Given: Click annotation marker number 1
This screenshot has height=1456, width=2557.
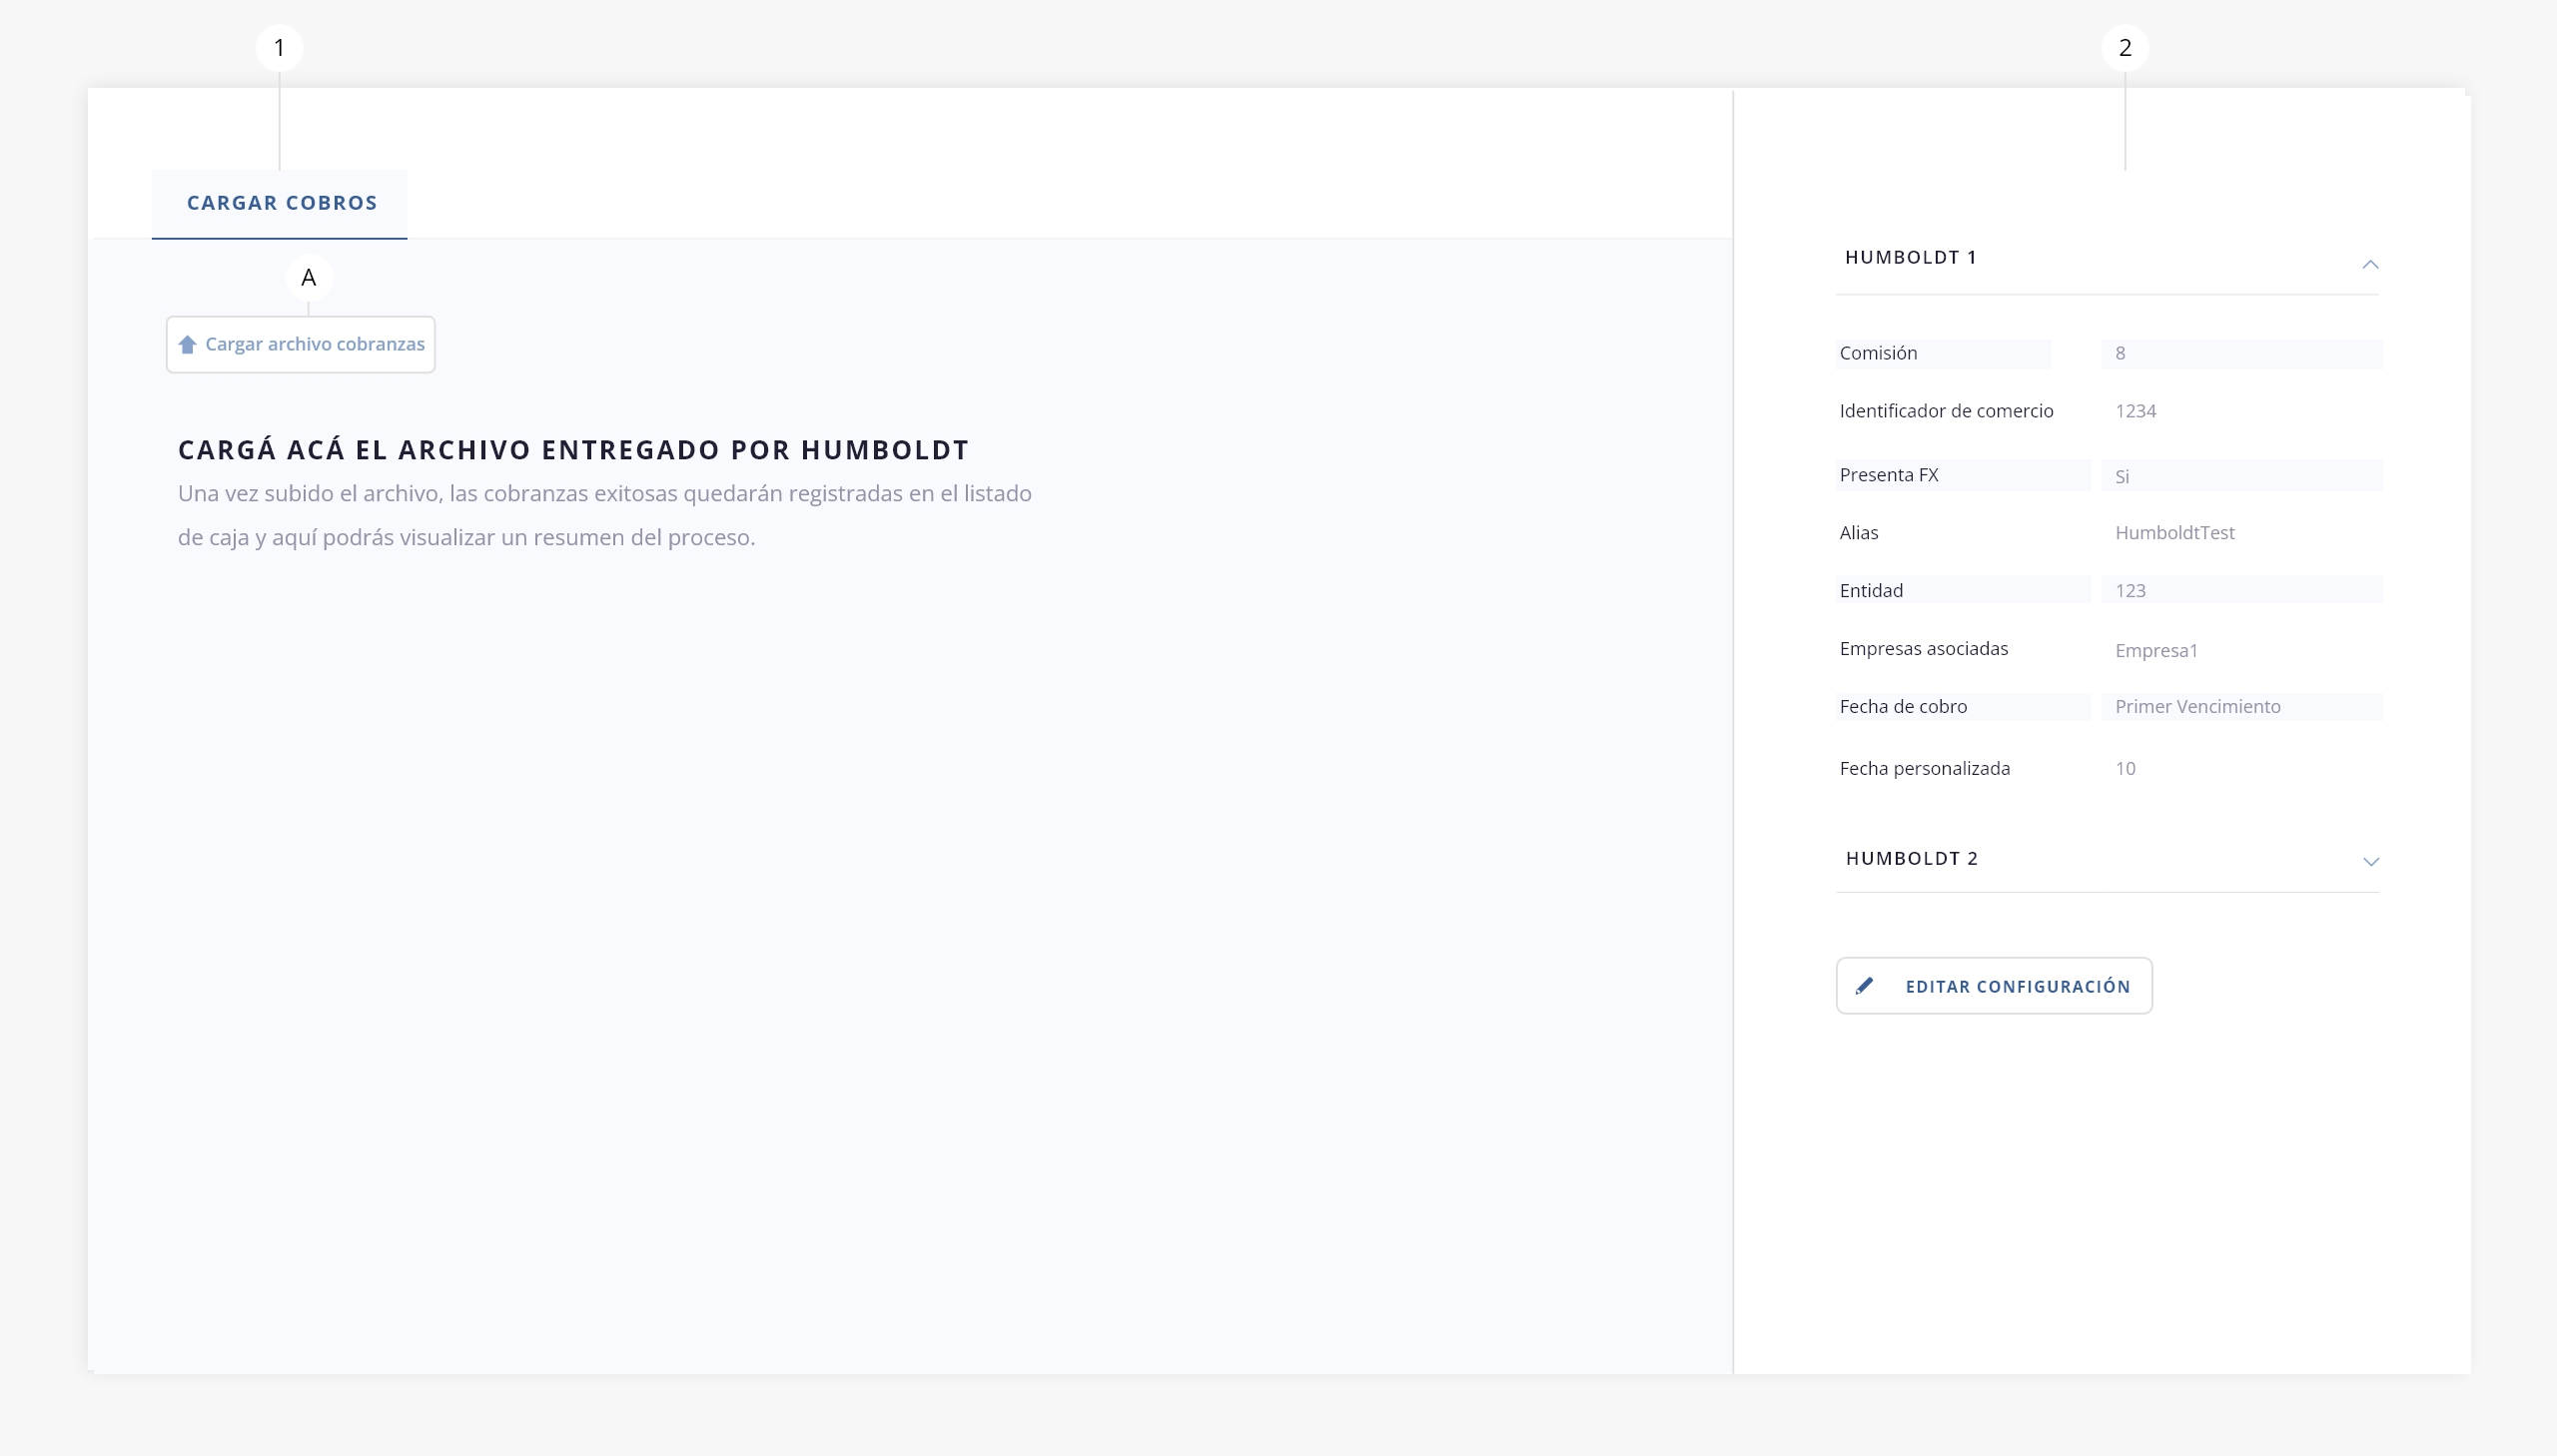Looking at the screenshot, I should 279,48.
